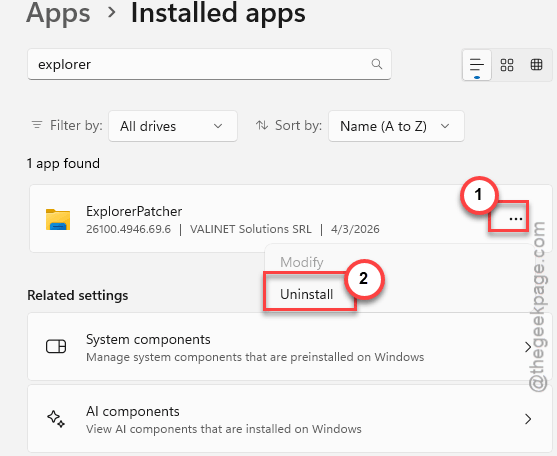Switch to grid view layout
Screen dimensions: 557x456
[x=507, y=65]
